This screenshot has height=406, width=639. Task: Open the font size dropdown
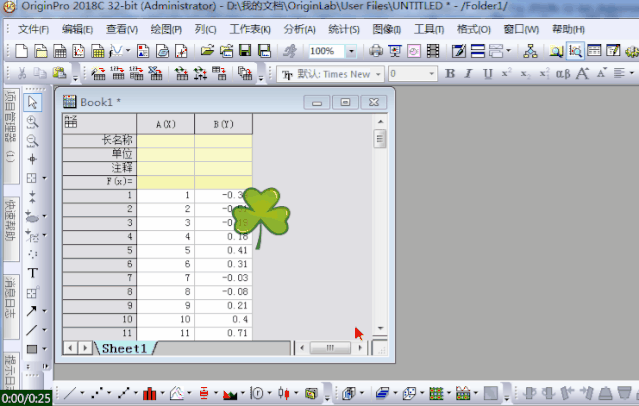point(431,74)
